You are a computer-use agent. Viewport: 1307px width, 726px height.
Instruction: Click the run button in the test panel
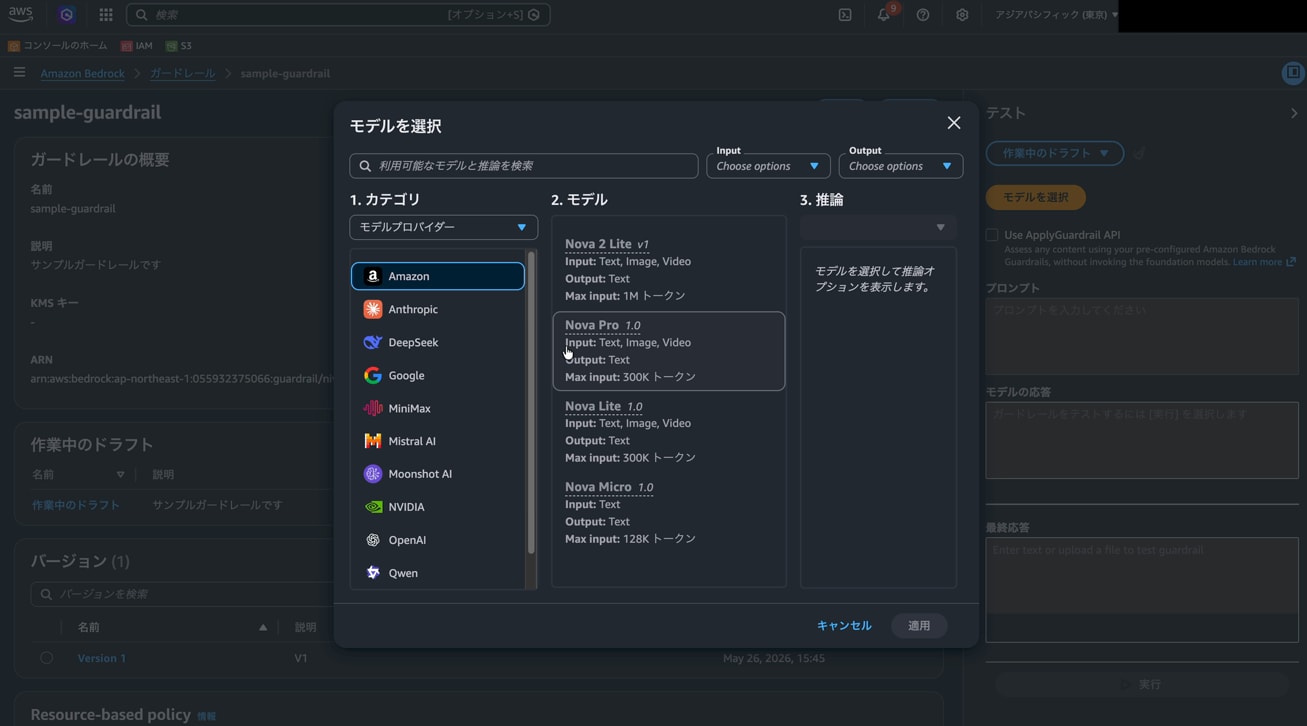[x=1141, y=684]
